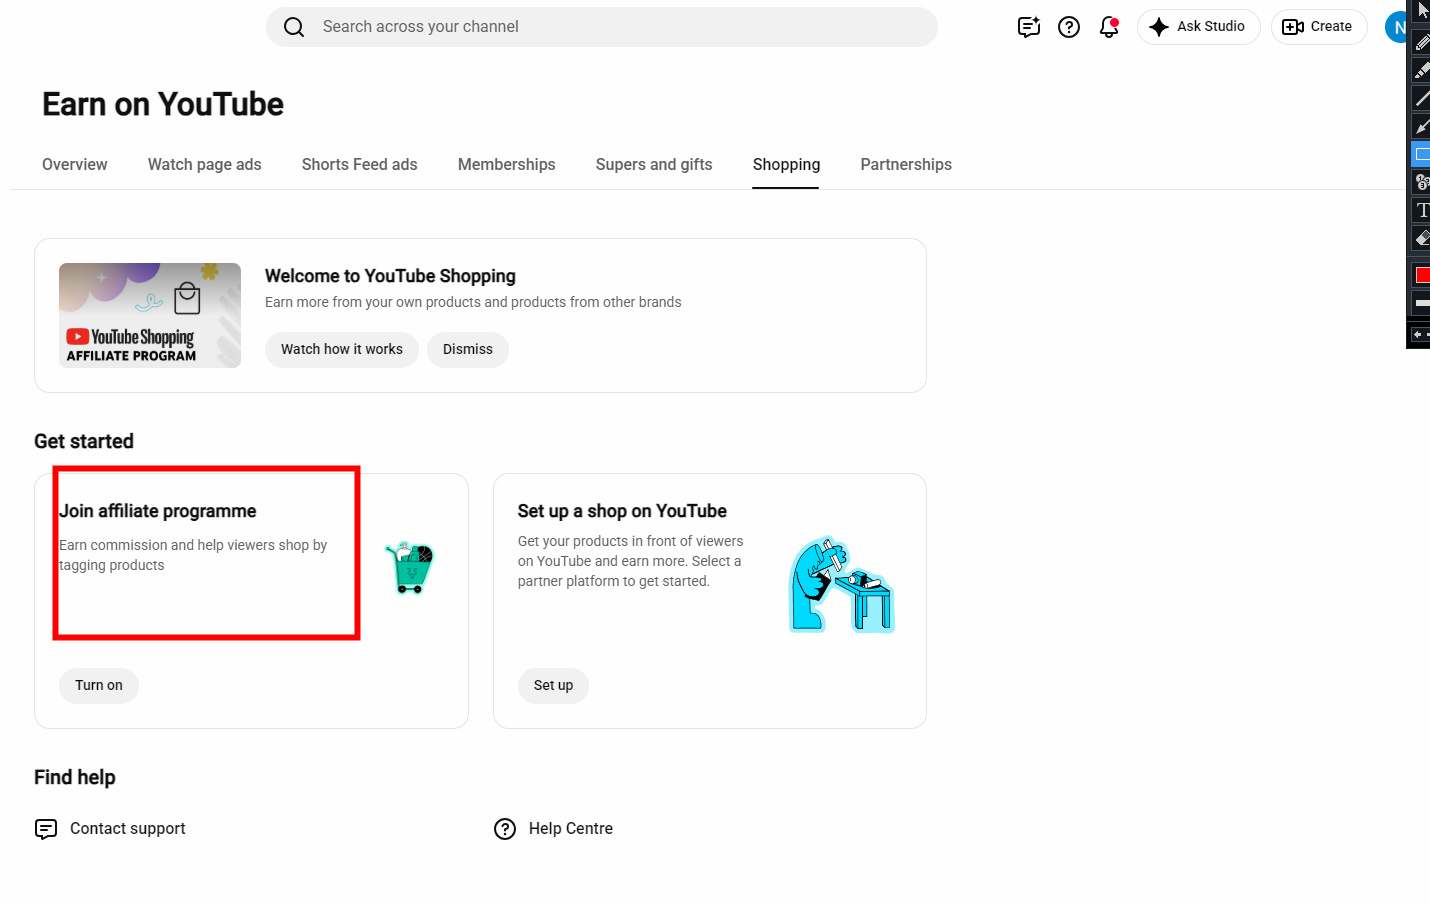Open the Contact support link
The width and height of the screenshot is (1430, 904).
click(x=110, y=829)
